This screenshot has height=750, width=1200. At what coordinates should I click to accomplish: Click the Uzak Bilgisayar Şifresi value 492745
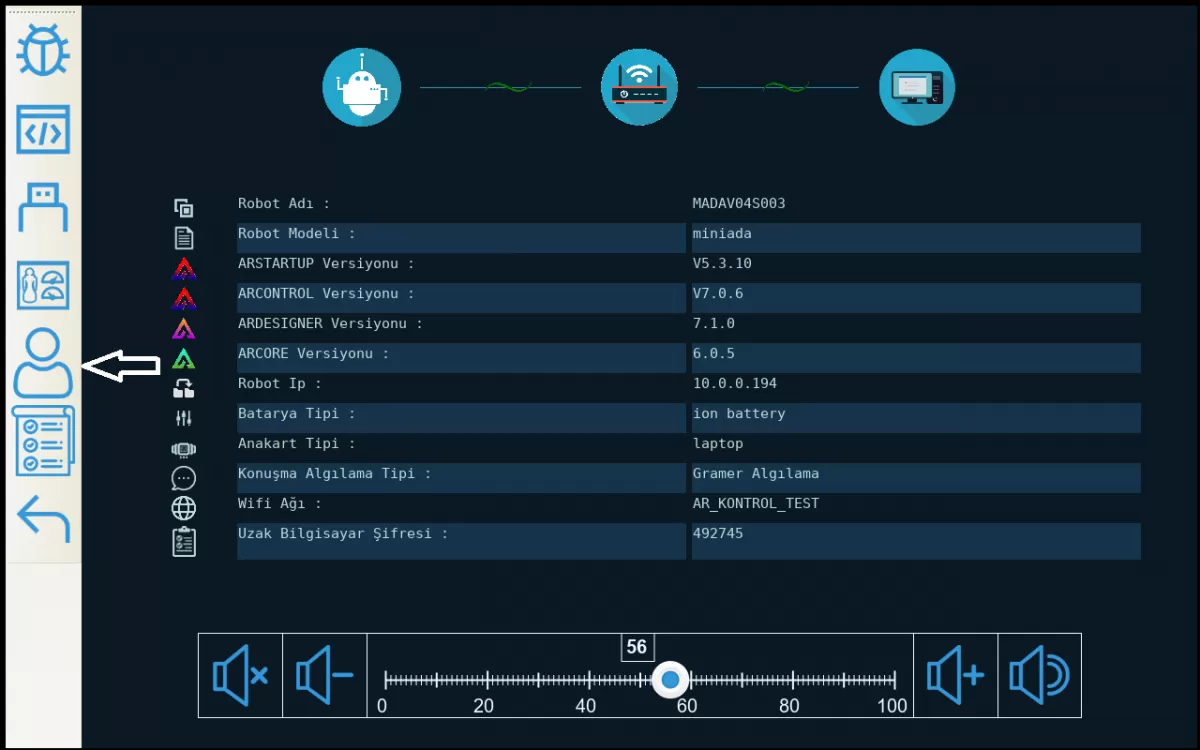(x=718, y=534)
